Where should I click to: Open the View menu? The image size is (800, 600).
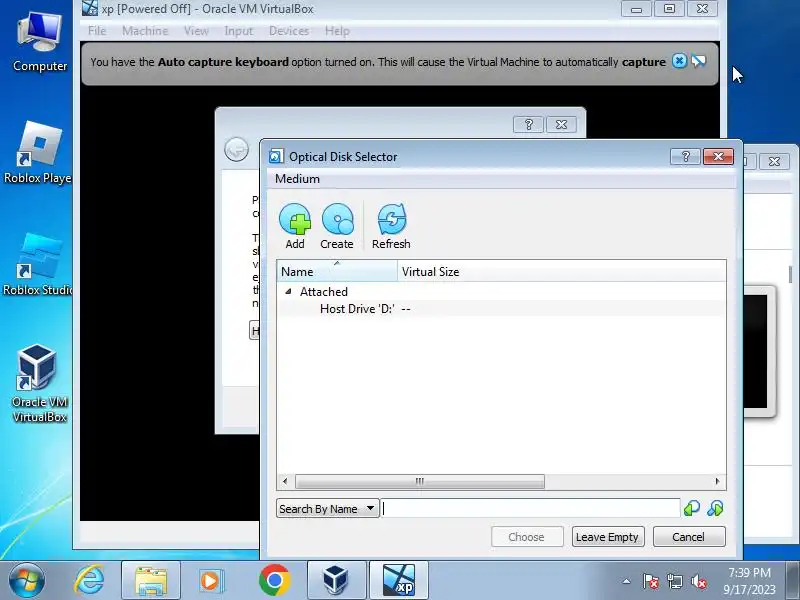click(x=196, y=31)
